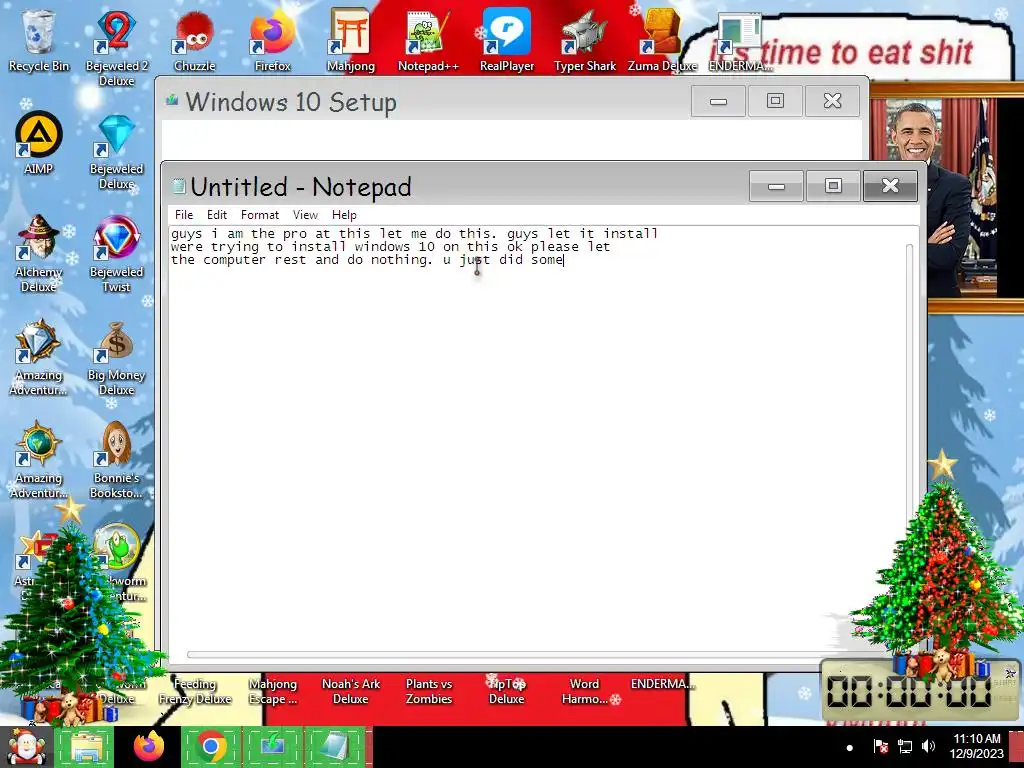
Task: Open Big Money Deluxe money bag icon
Action: (116, 358)
